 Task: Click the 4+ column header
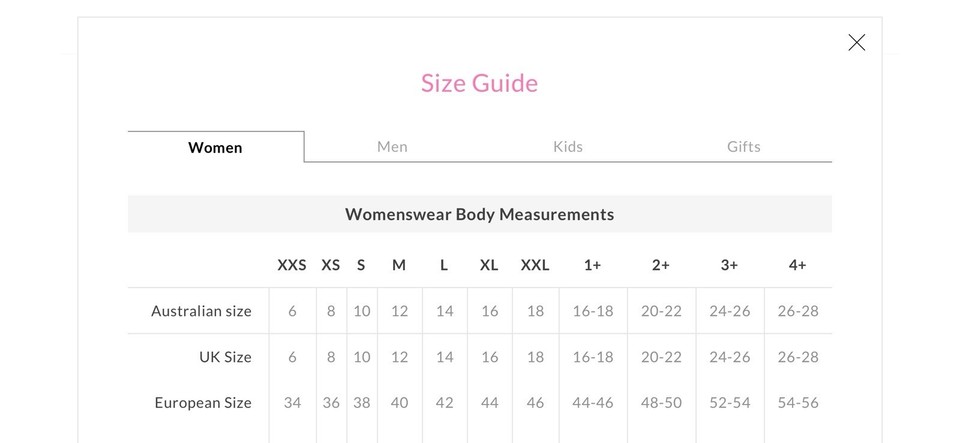pyautogui.click(x=797, y=265)
